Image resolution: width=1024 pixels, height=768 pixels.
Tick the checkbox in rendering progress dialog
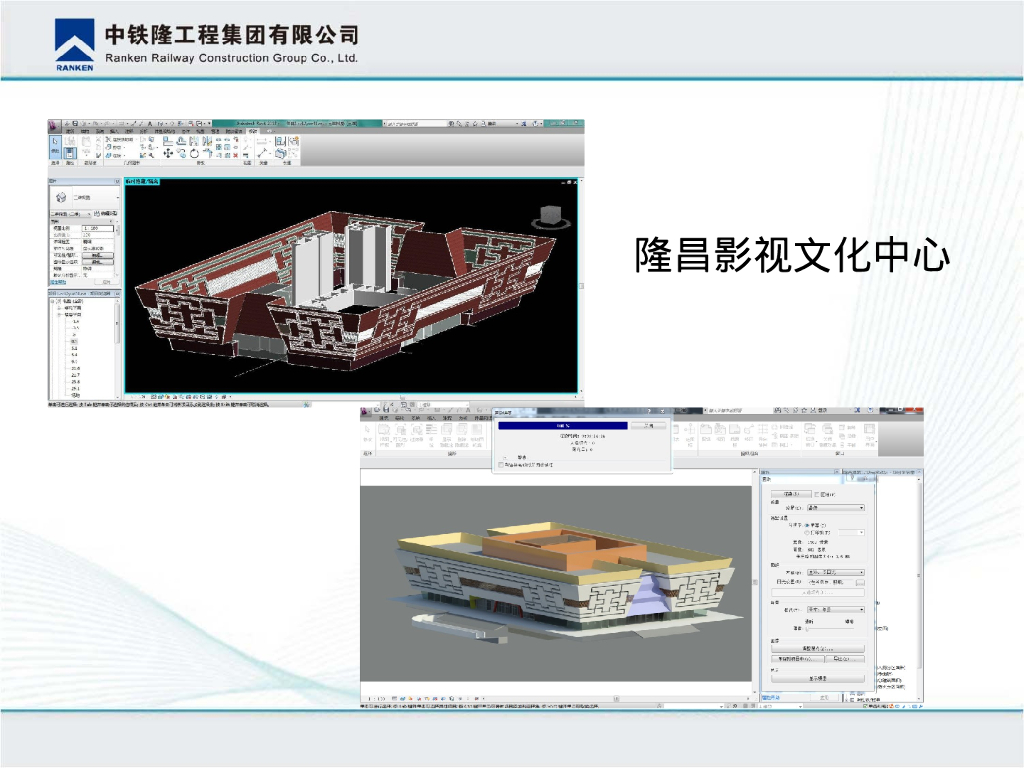500,464
